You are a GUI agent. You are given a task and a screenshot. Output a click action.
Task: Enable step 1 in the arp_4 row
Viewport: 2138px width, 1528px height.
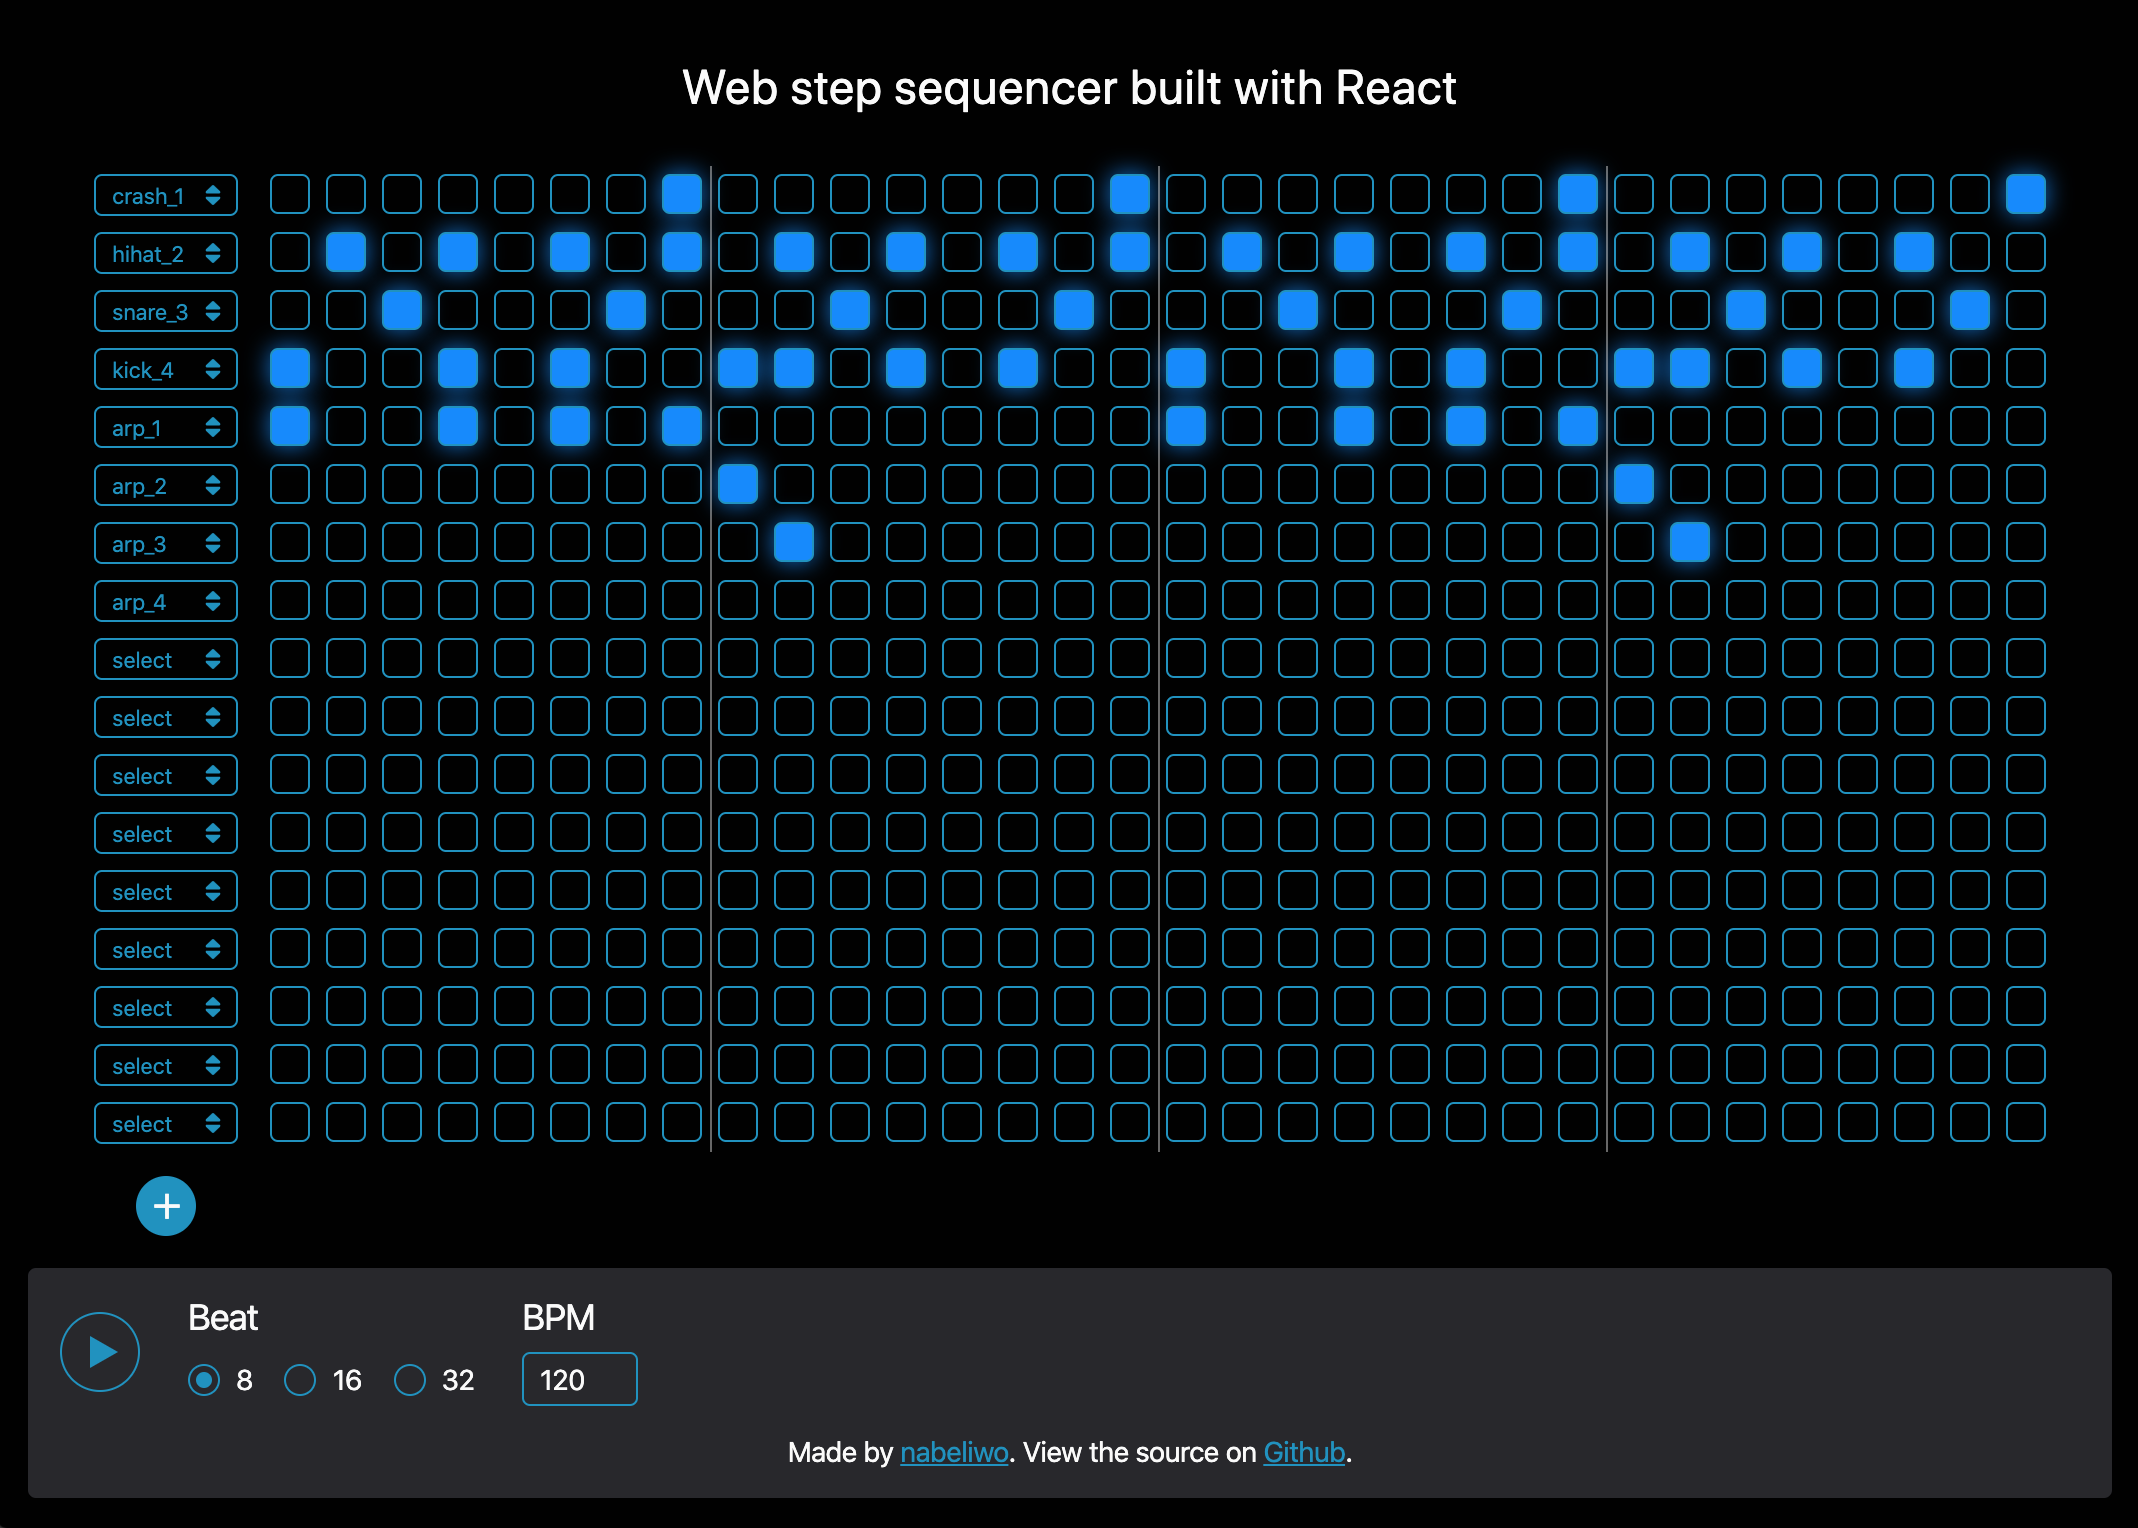[x=290, y=600]
